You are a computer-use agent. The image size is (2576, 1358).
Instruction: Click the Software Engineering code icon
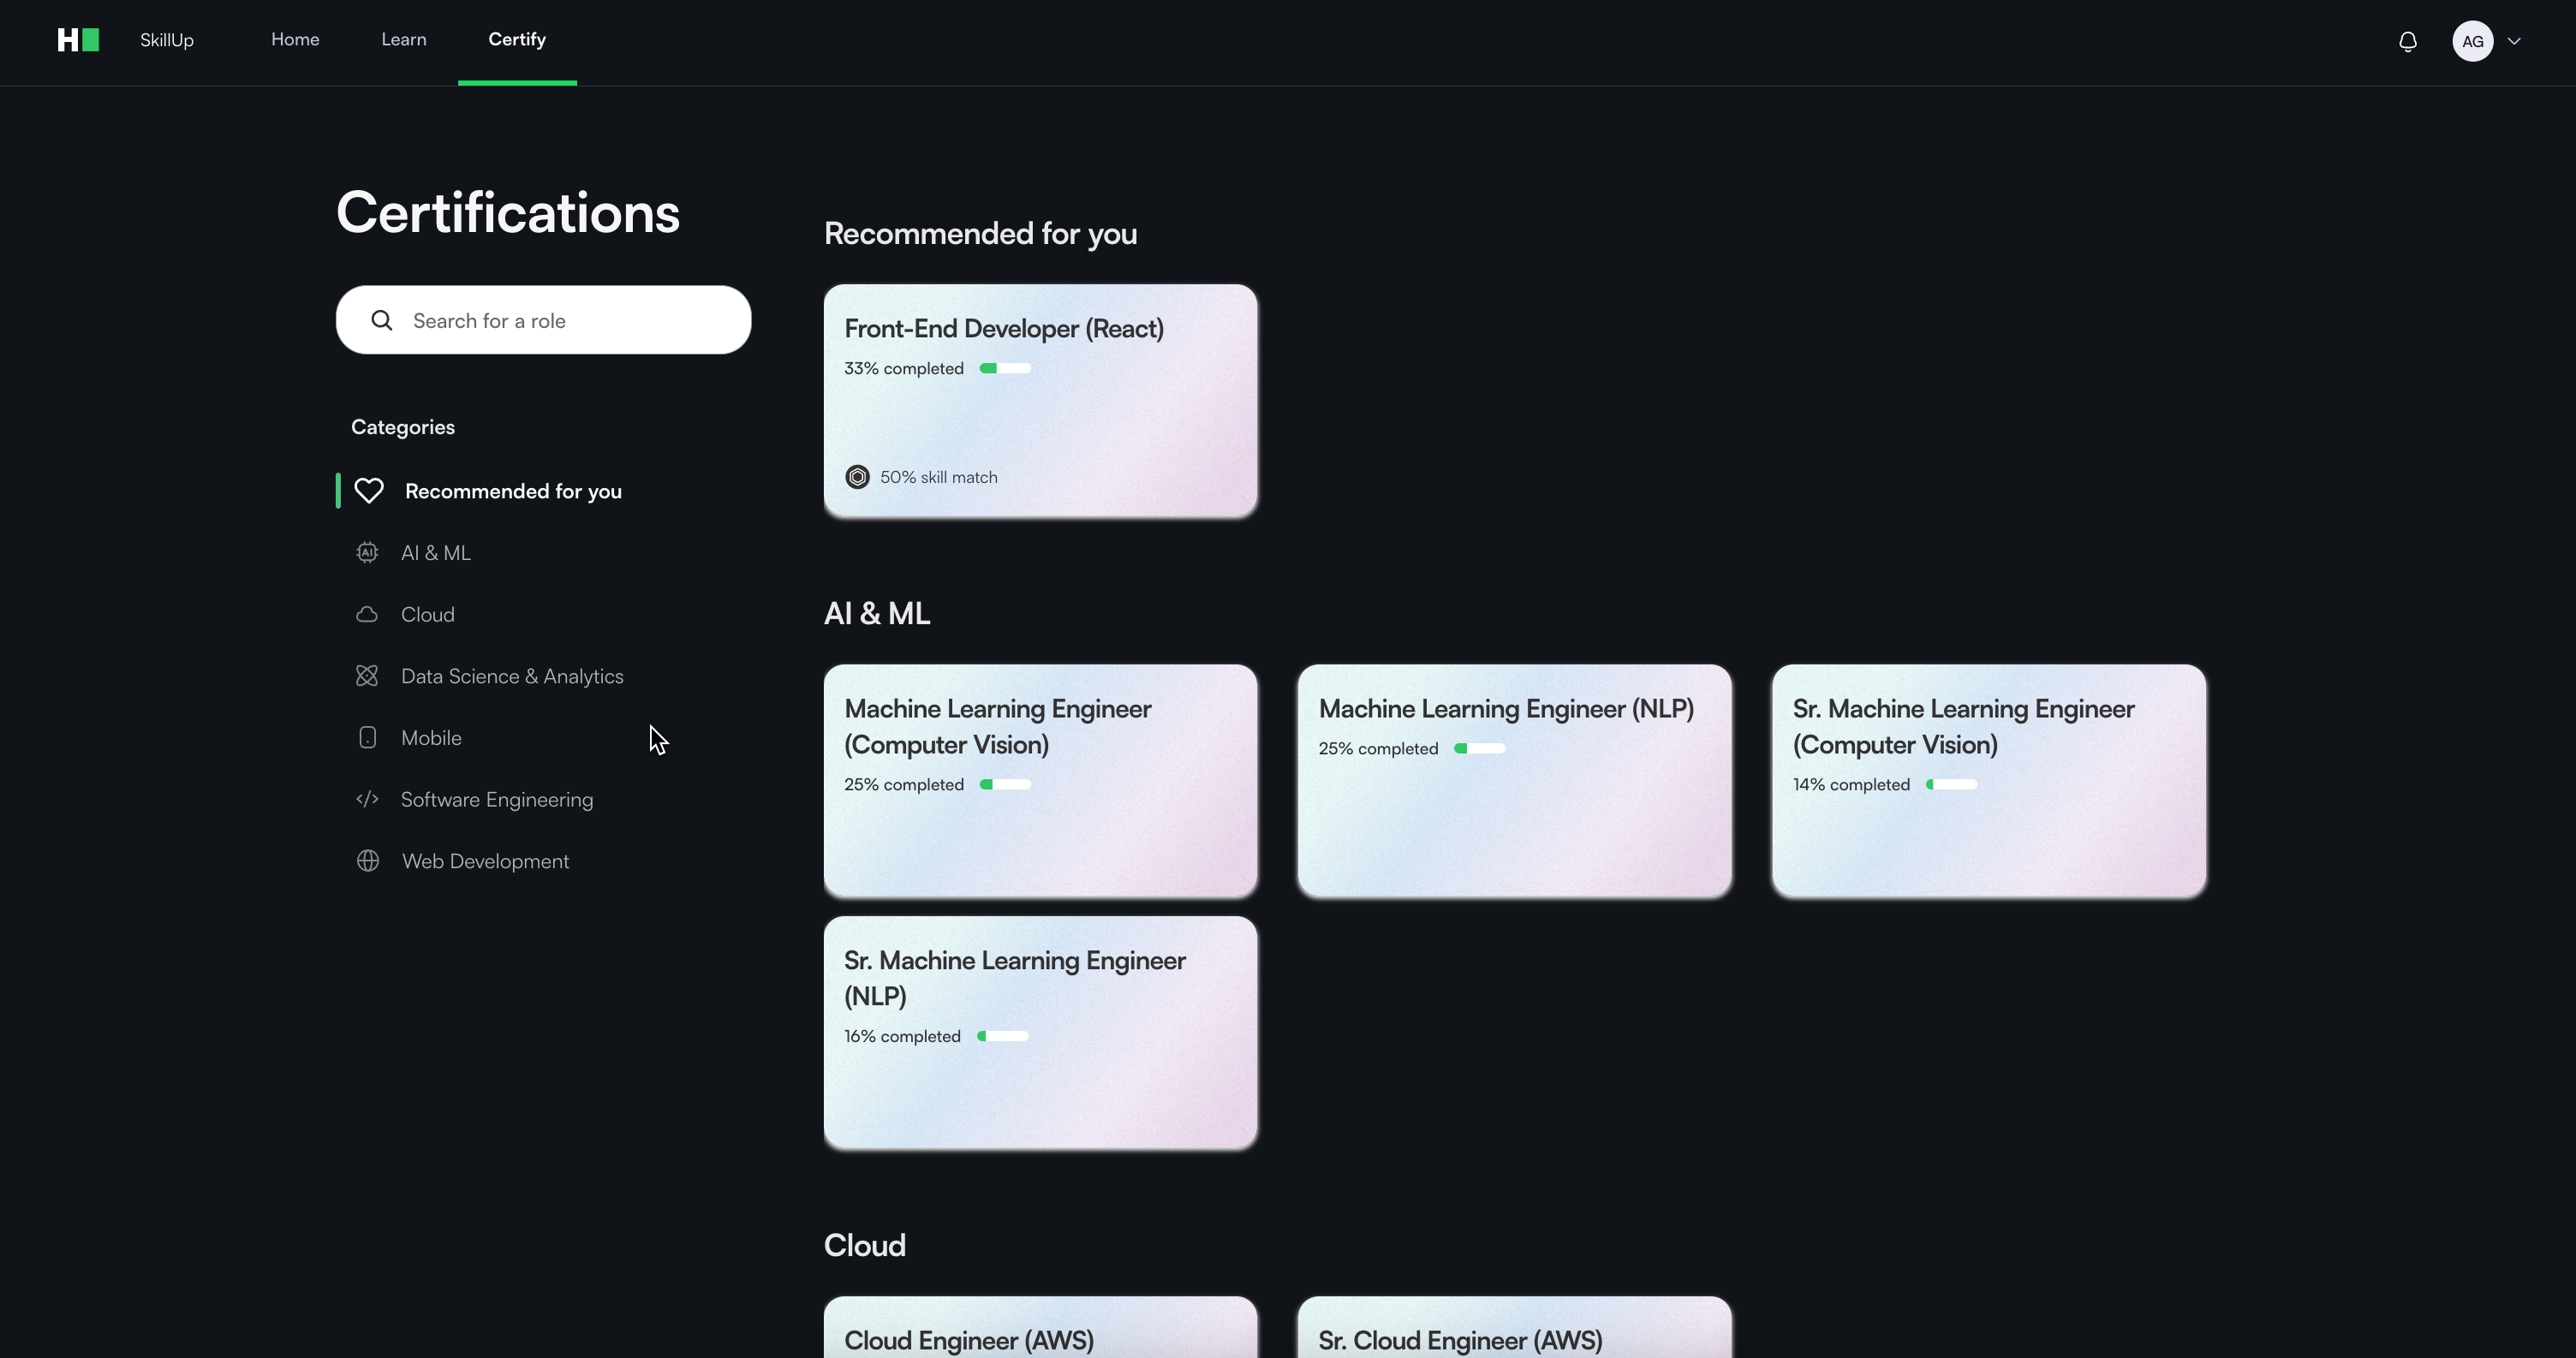pyautogui.click(x=367, y=799)
